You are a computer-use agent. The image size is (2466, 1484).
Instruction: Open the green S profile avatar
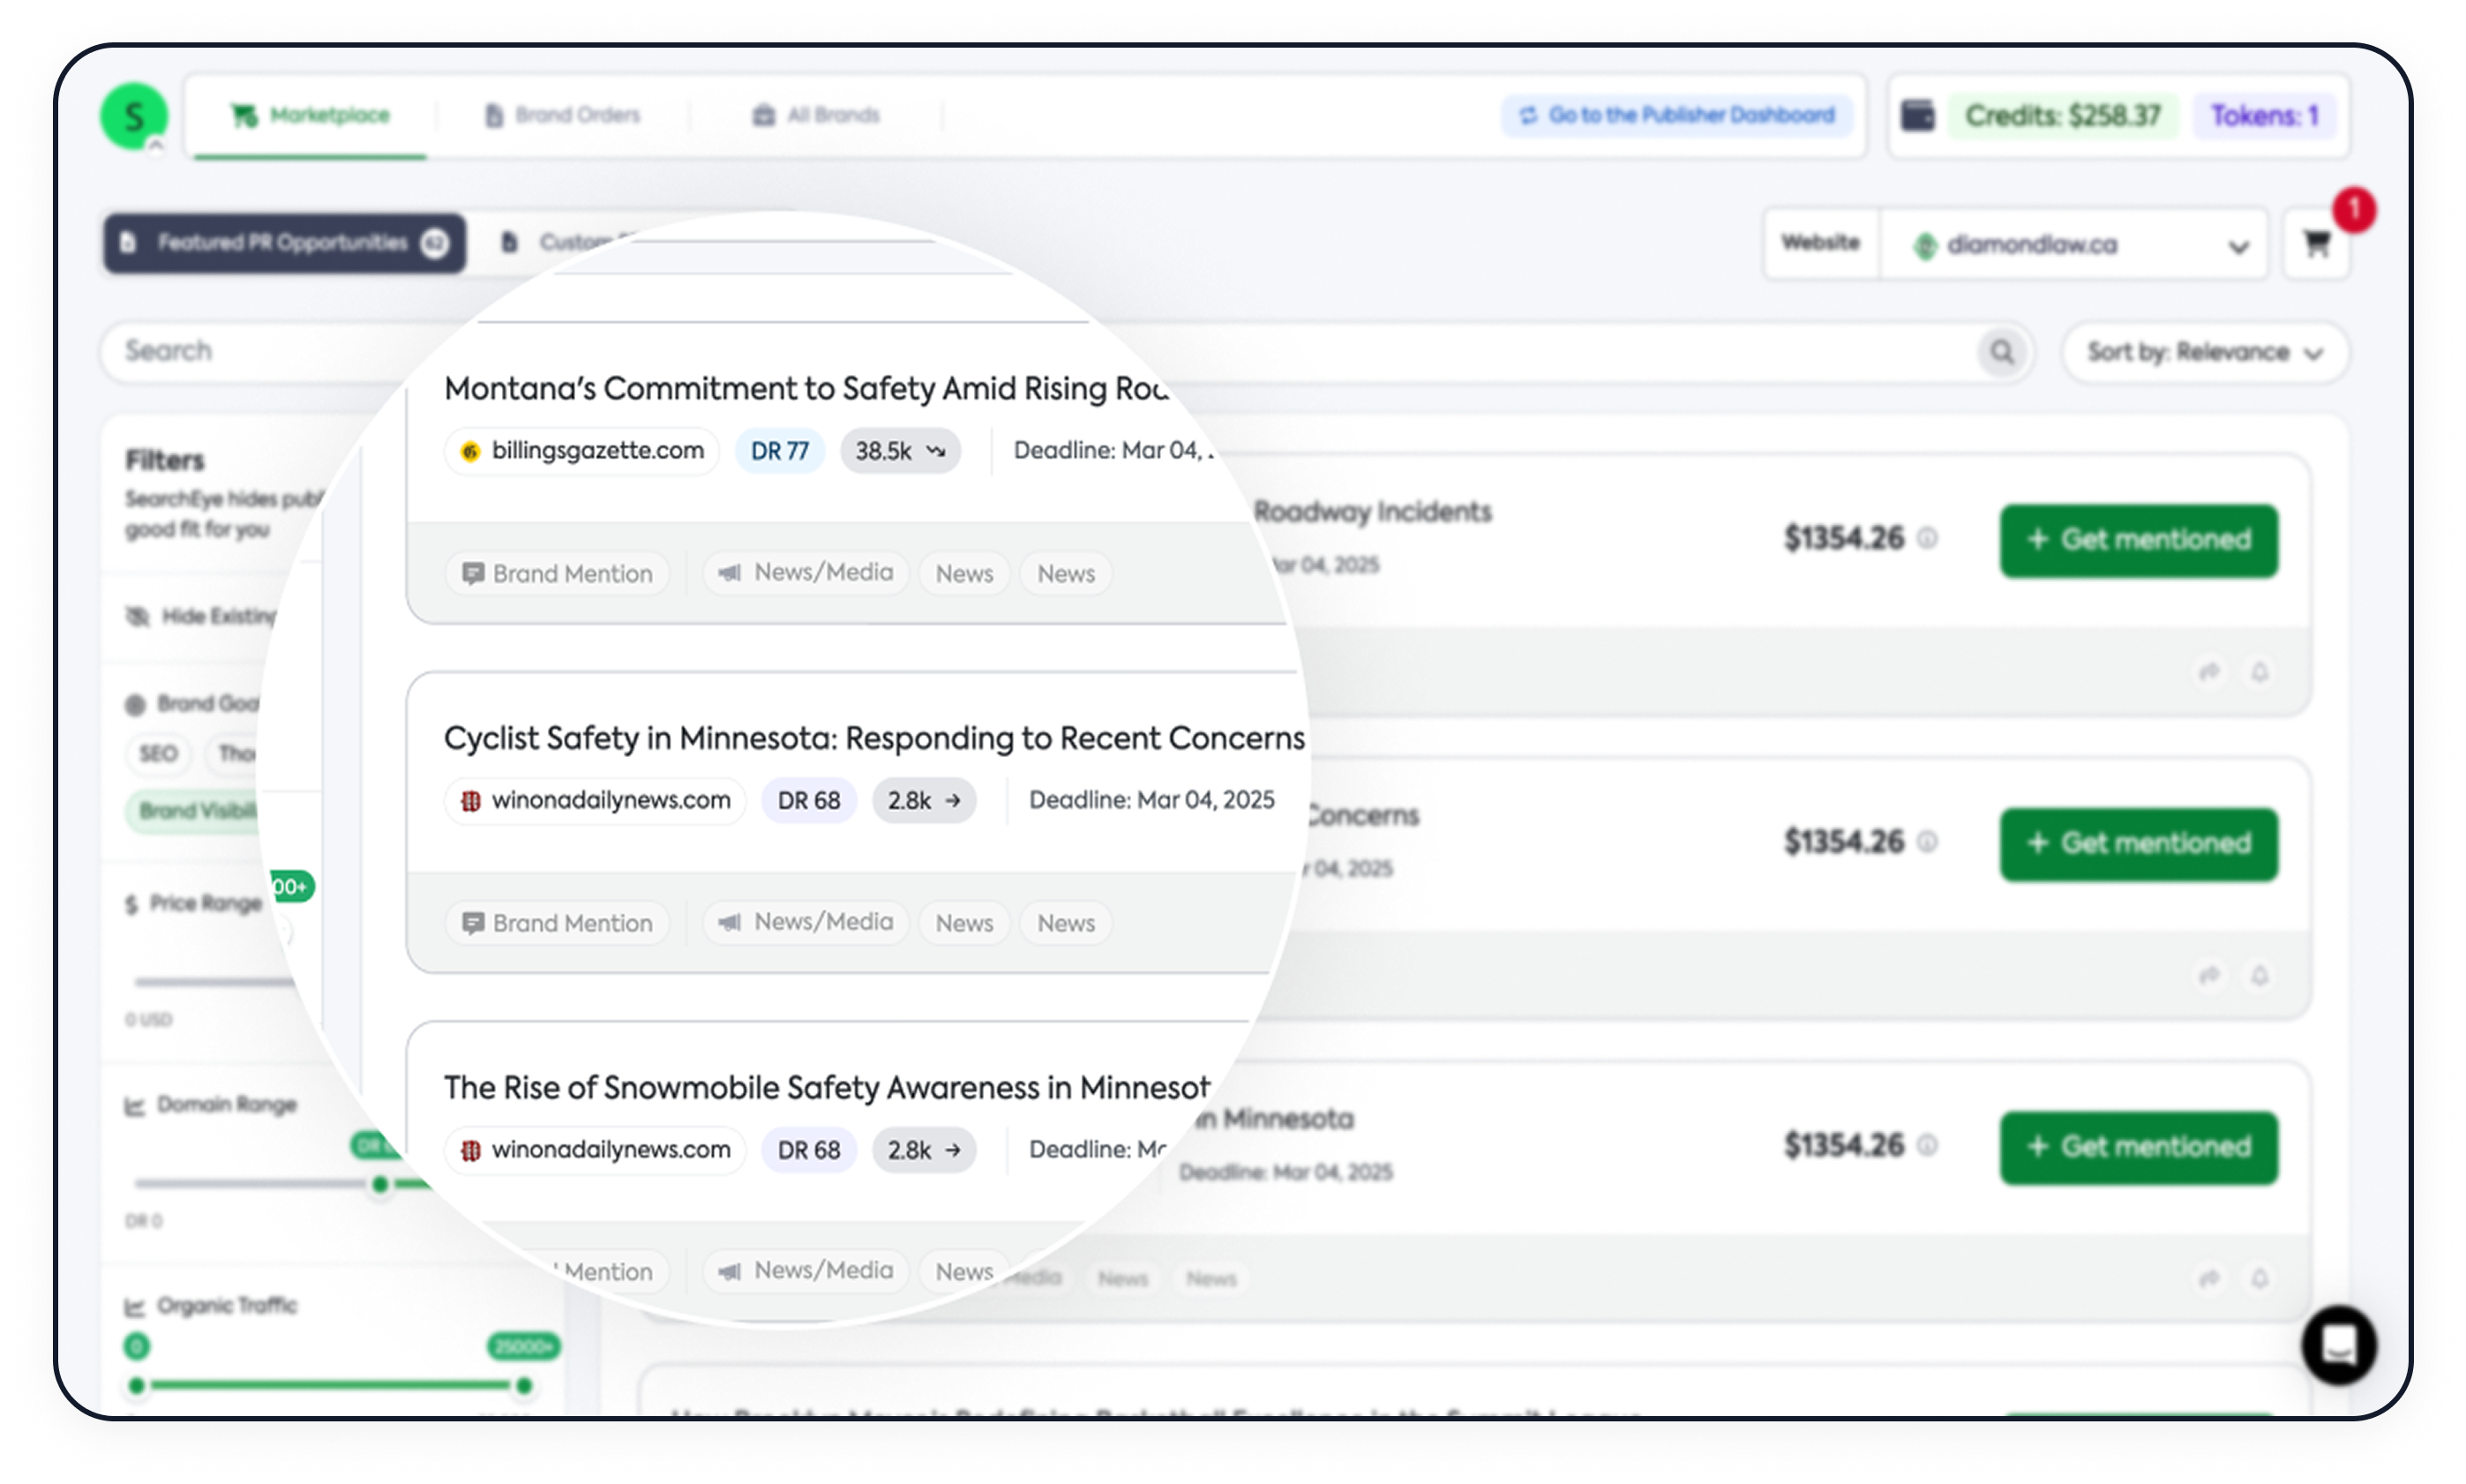(x=134, y=117)
